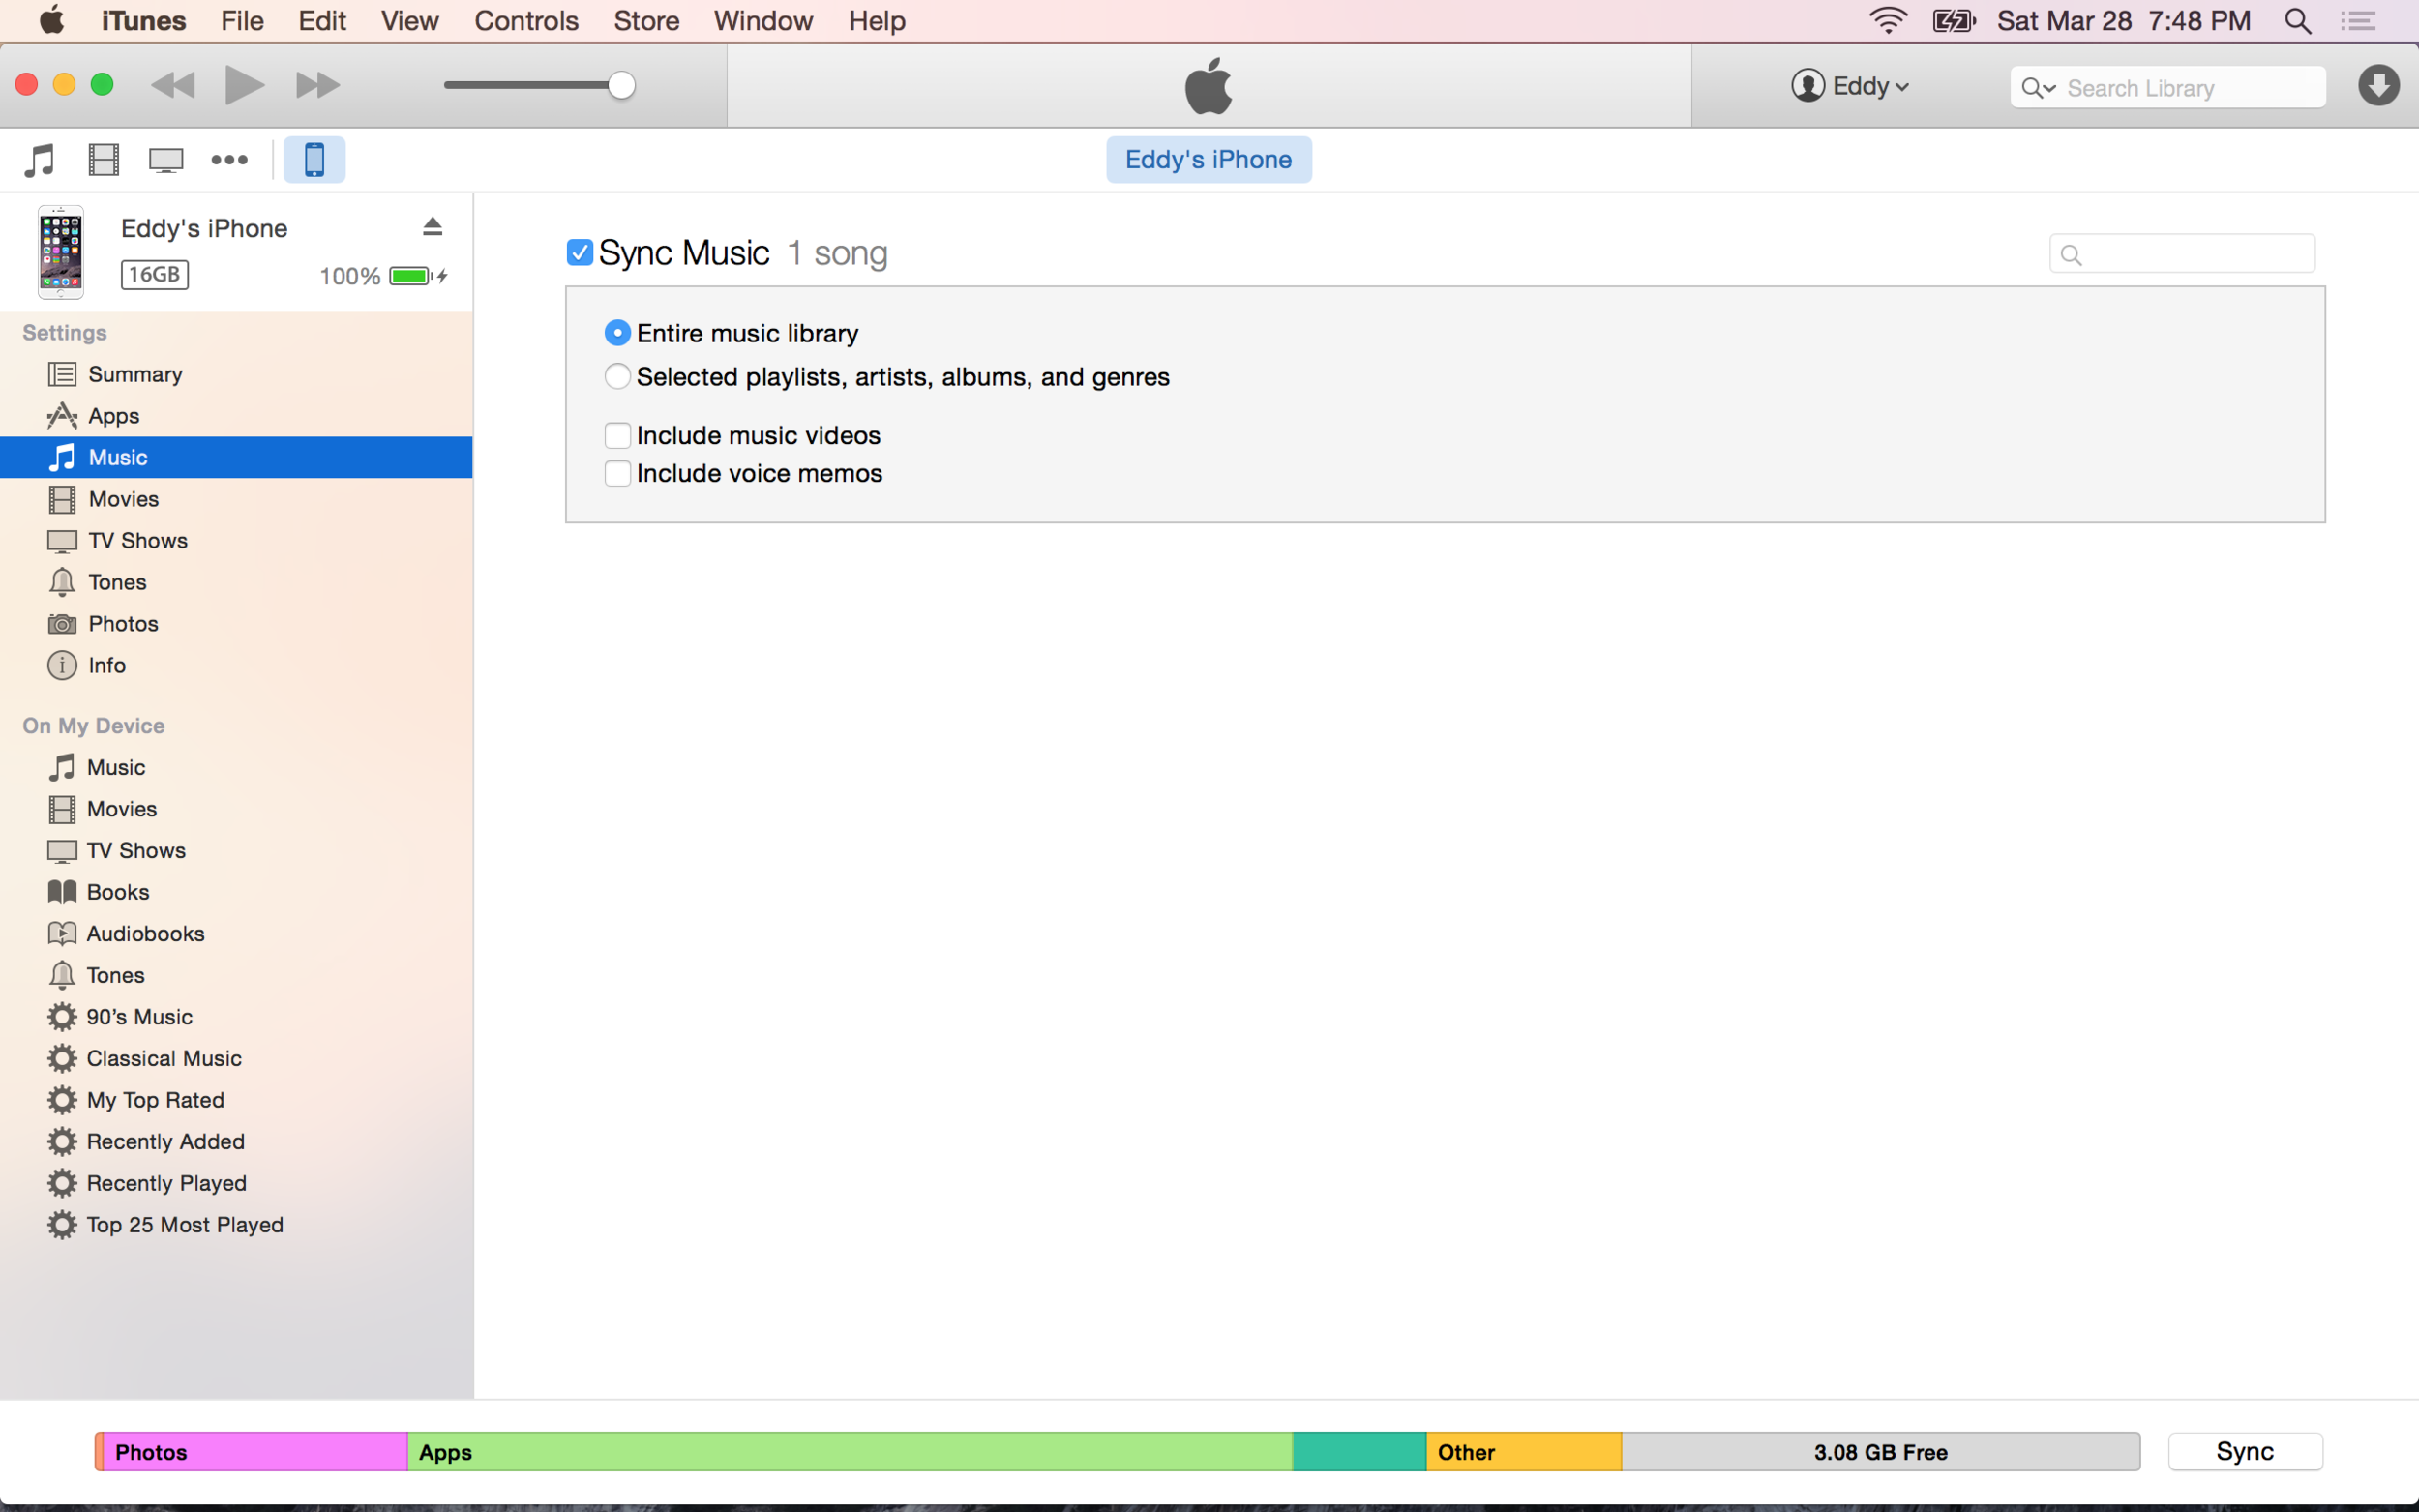The height and width of the screenshot is (1512, 2419).
Task: Open the Eddy account dropdown
Action: click(x=1850, y=86)
